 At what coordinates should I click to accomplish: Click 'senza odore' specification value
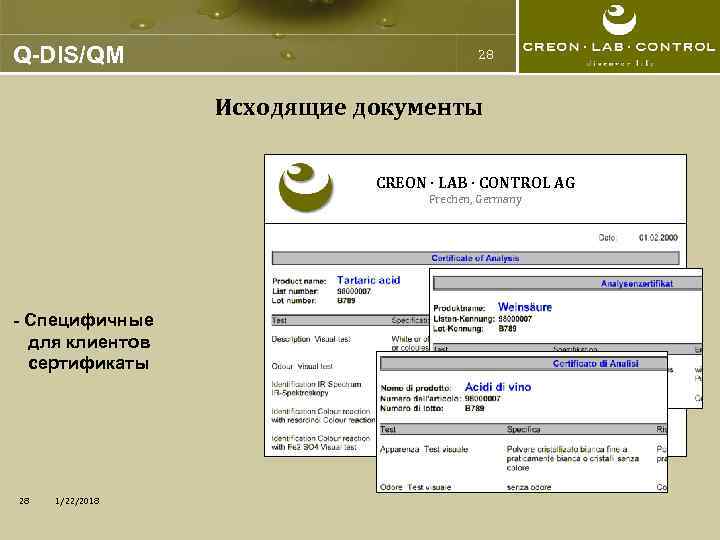(529, 487)
